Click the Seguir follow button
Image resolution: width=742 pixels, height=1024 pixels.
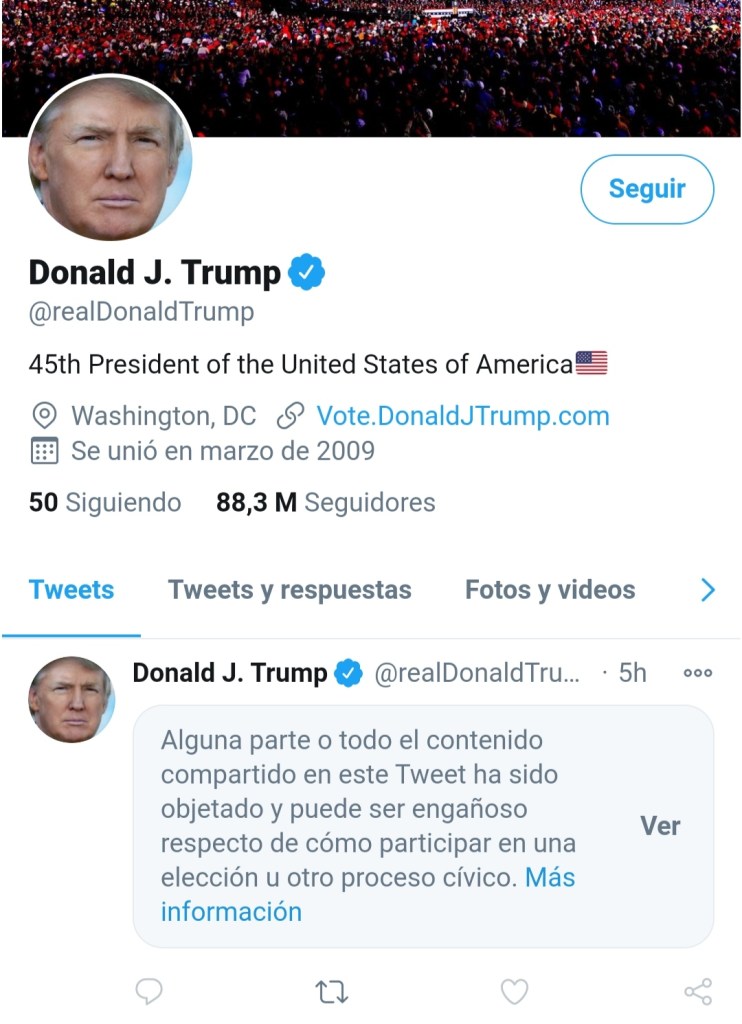[647, 189]
